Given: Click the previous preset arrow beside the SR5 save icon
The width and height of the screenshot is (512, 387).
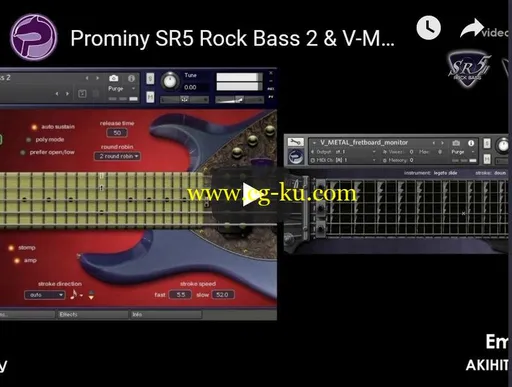Looking at the screenshot, I should click(57, 94).
